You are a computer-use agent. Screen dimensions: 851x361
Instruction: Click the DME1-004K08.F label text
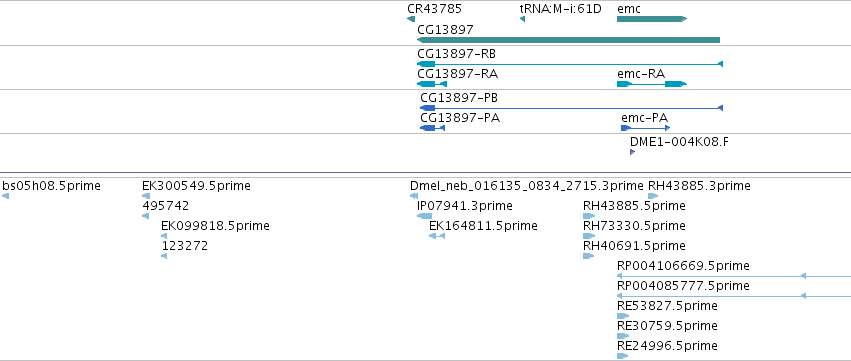tap(679, 142)
